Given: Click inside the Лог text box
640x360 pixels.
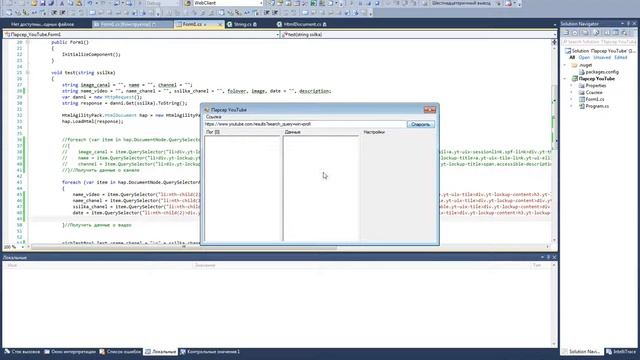Looking at the screenshot, I should click(x=242, y=188).
